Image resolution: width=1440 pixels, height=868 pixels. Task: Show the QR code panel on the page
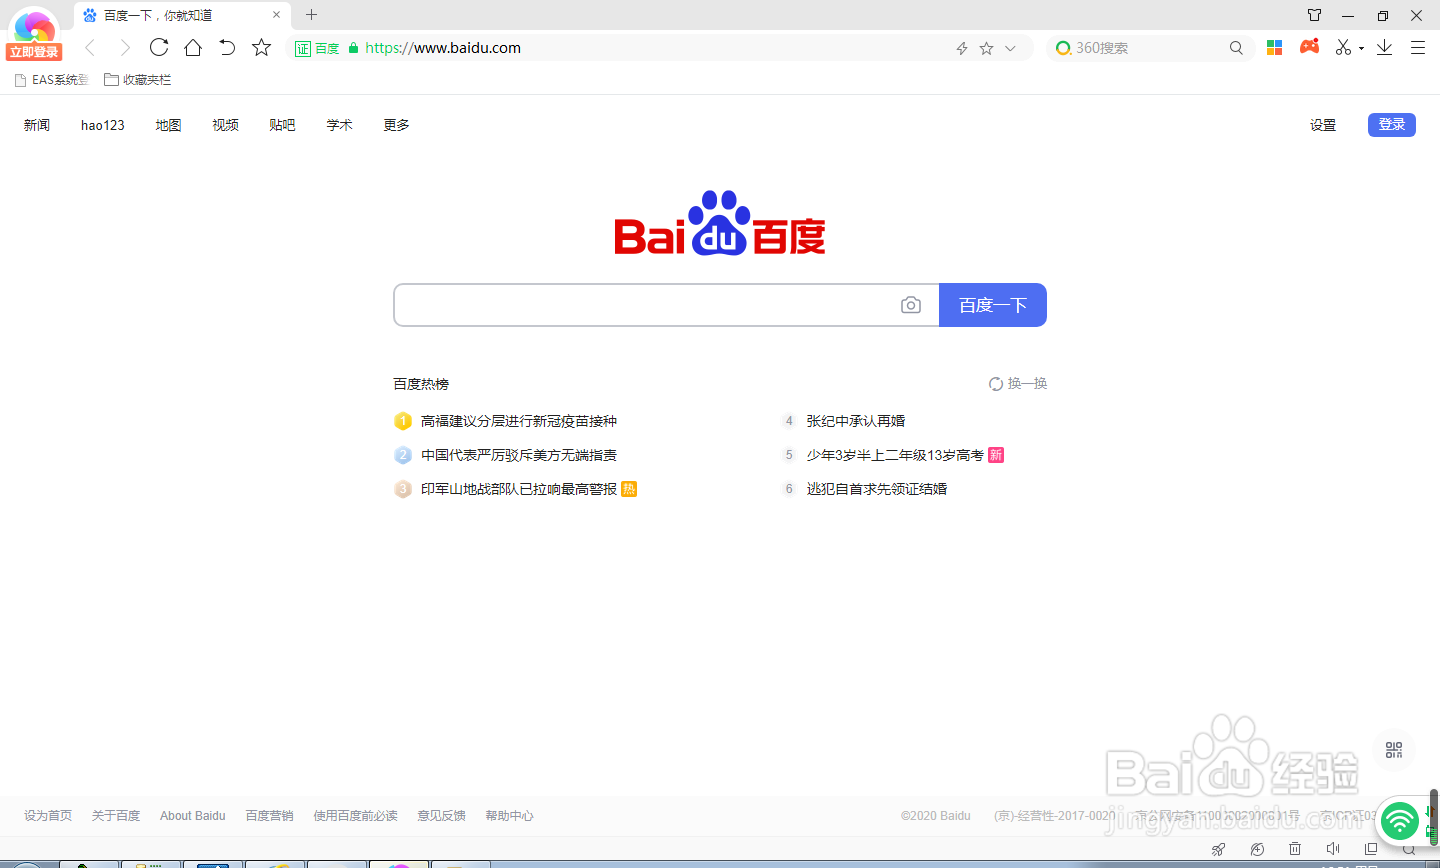(1394, 748)
